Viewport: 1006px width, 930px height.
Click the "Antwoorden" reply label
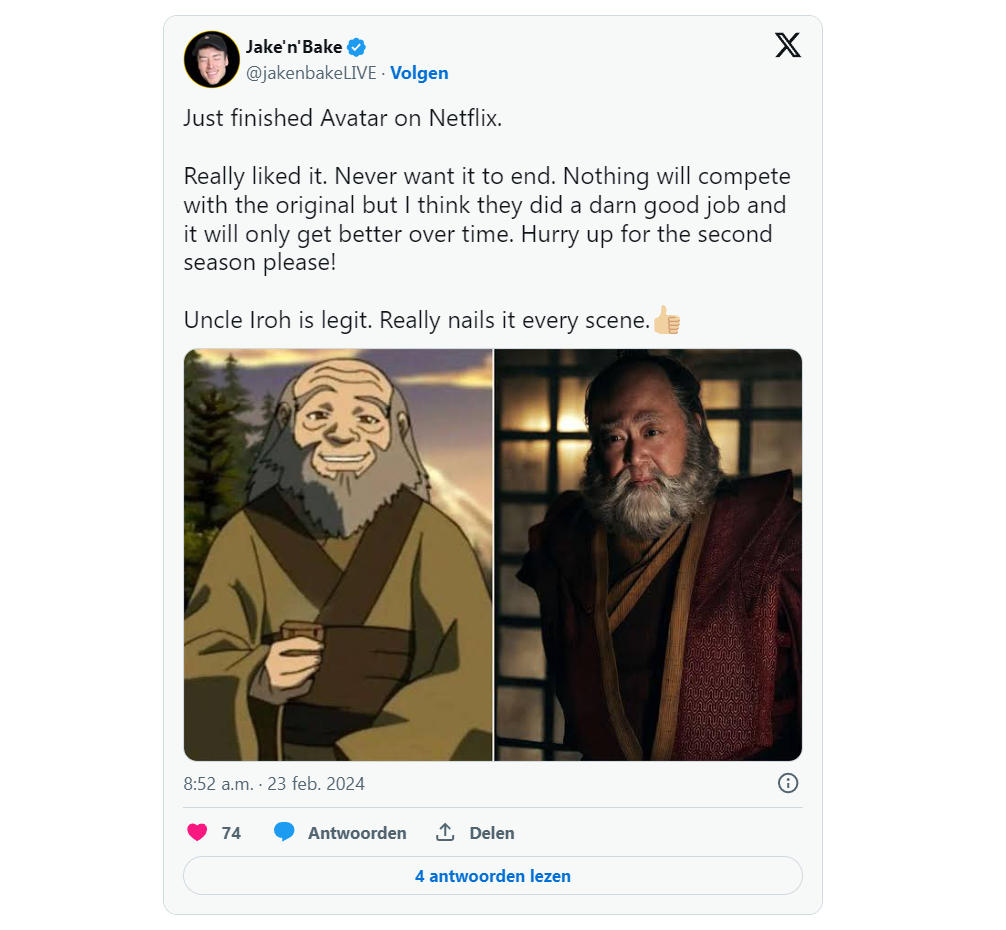click(x=357, y=833)
